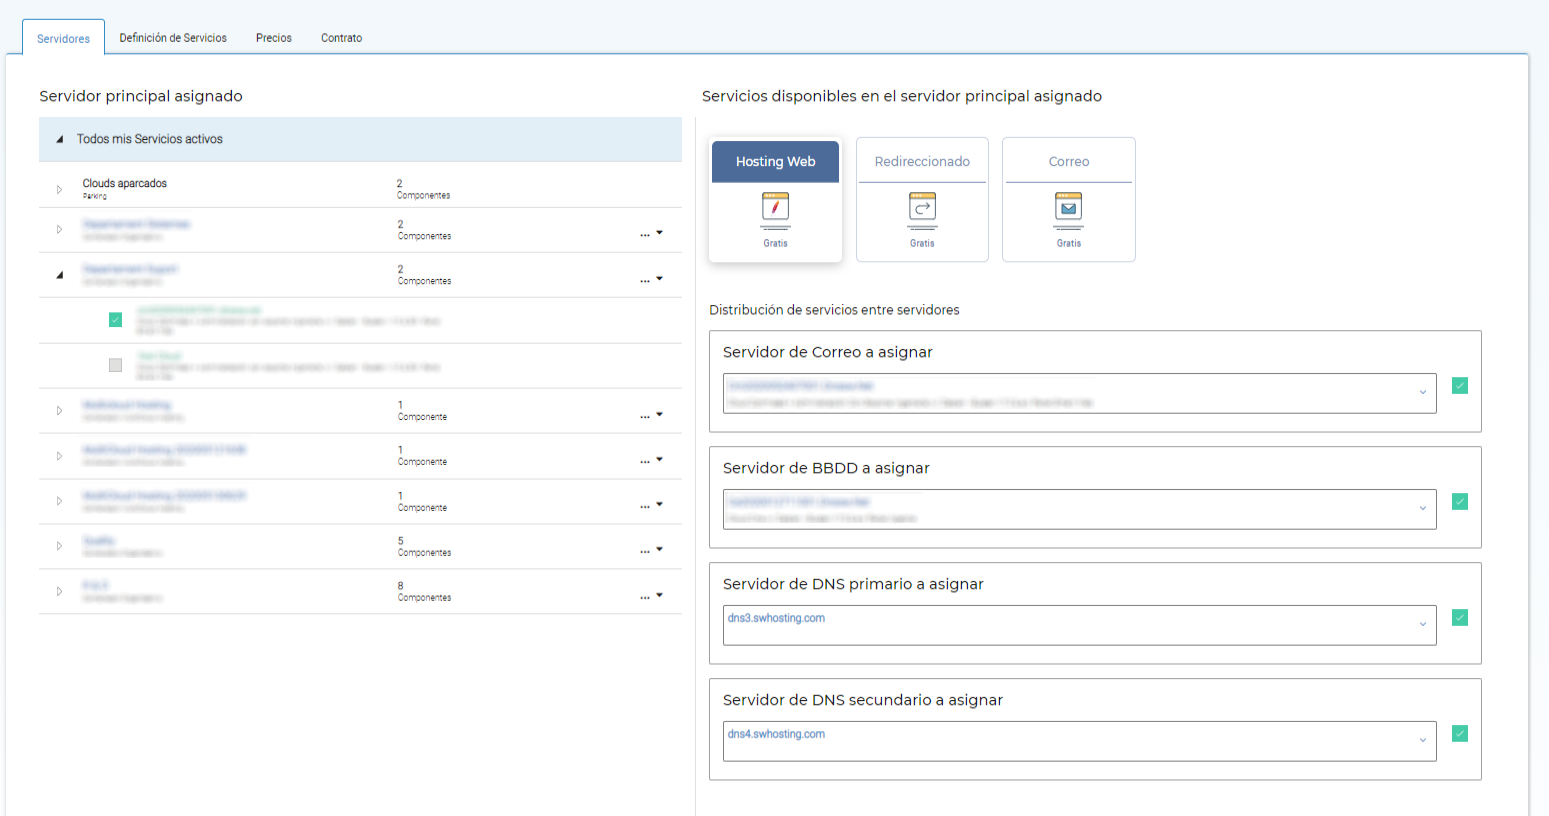Click Distribución de servicios entre servidores heading
Screen dimensions: 1549x816
click(x=834, y=310)
